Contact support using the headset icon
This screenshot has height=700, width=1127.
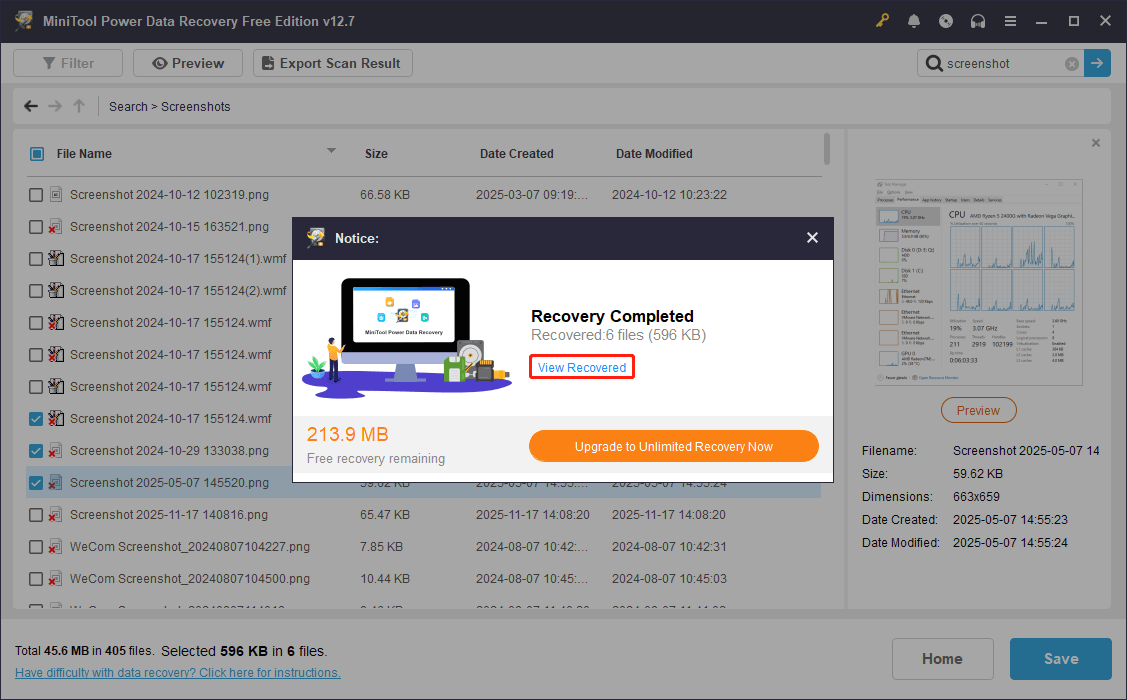pyautogui.click(x=978, y=20)
